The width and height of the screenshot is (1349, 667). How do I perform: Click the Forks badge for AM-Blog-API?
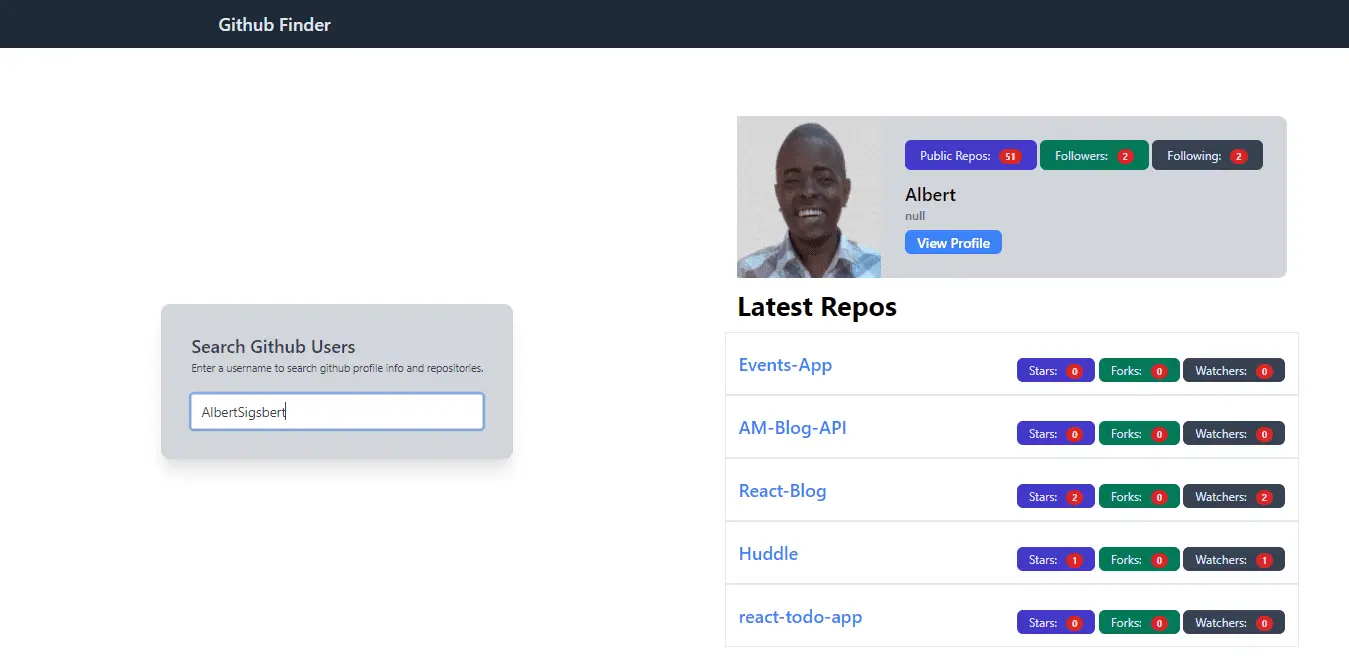click(x=1138, y=433)
